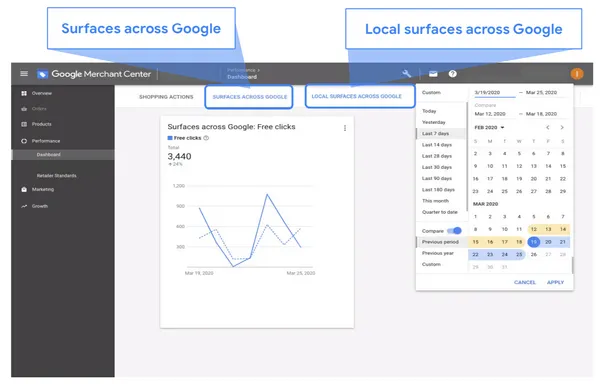Open the mail notifications icon

point(433,74)
